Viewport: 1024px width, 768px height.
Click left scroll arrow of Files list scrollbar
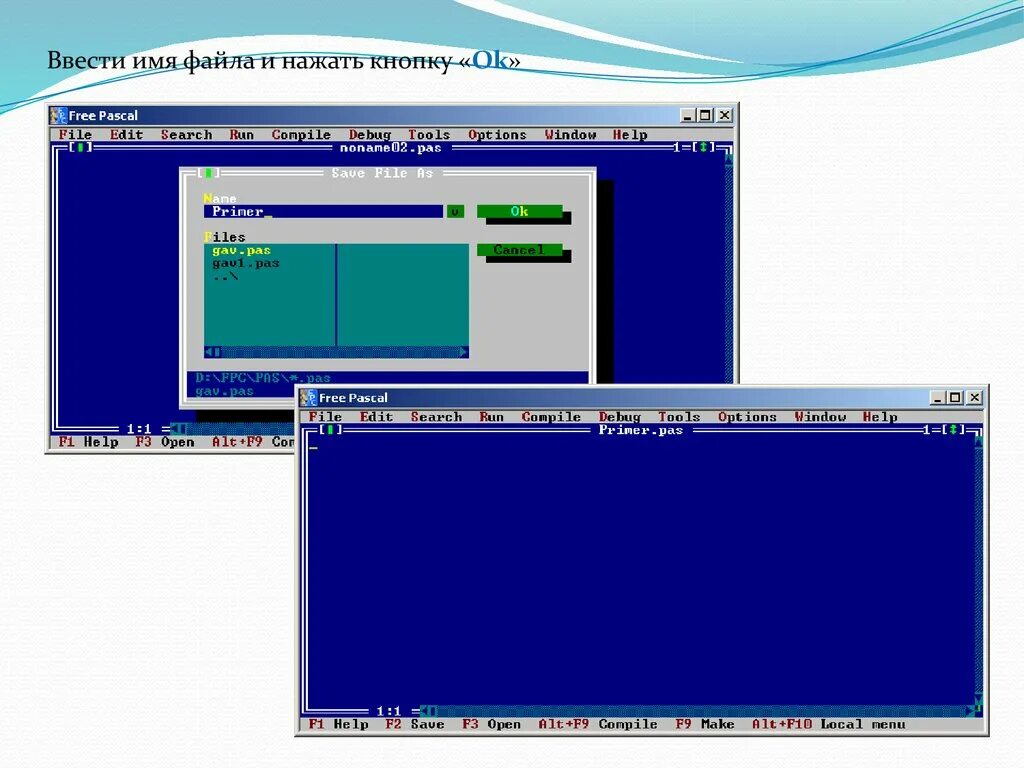[209, 352]
